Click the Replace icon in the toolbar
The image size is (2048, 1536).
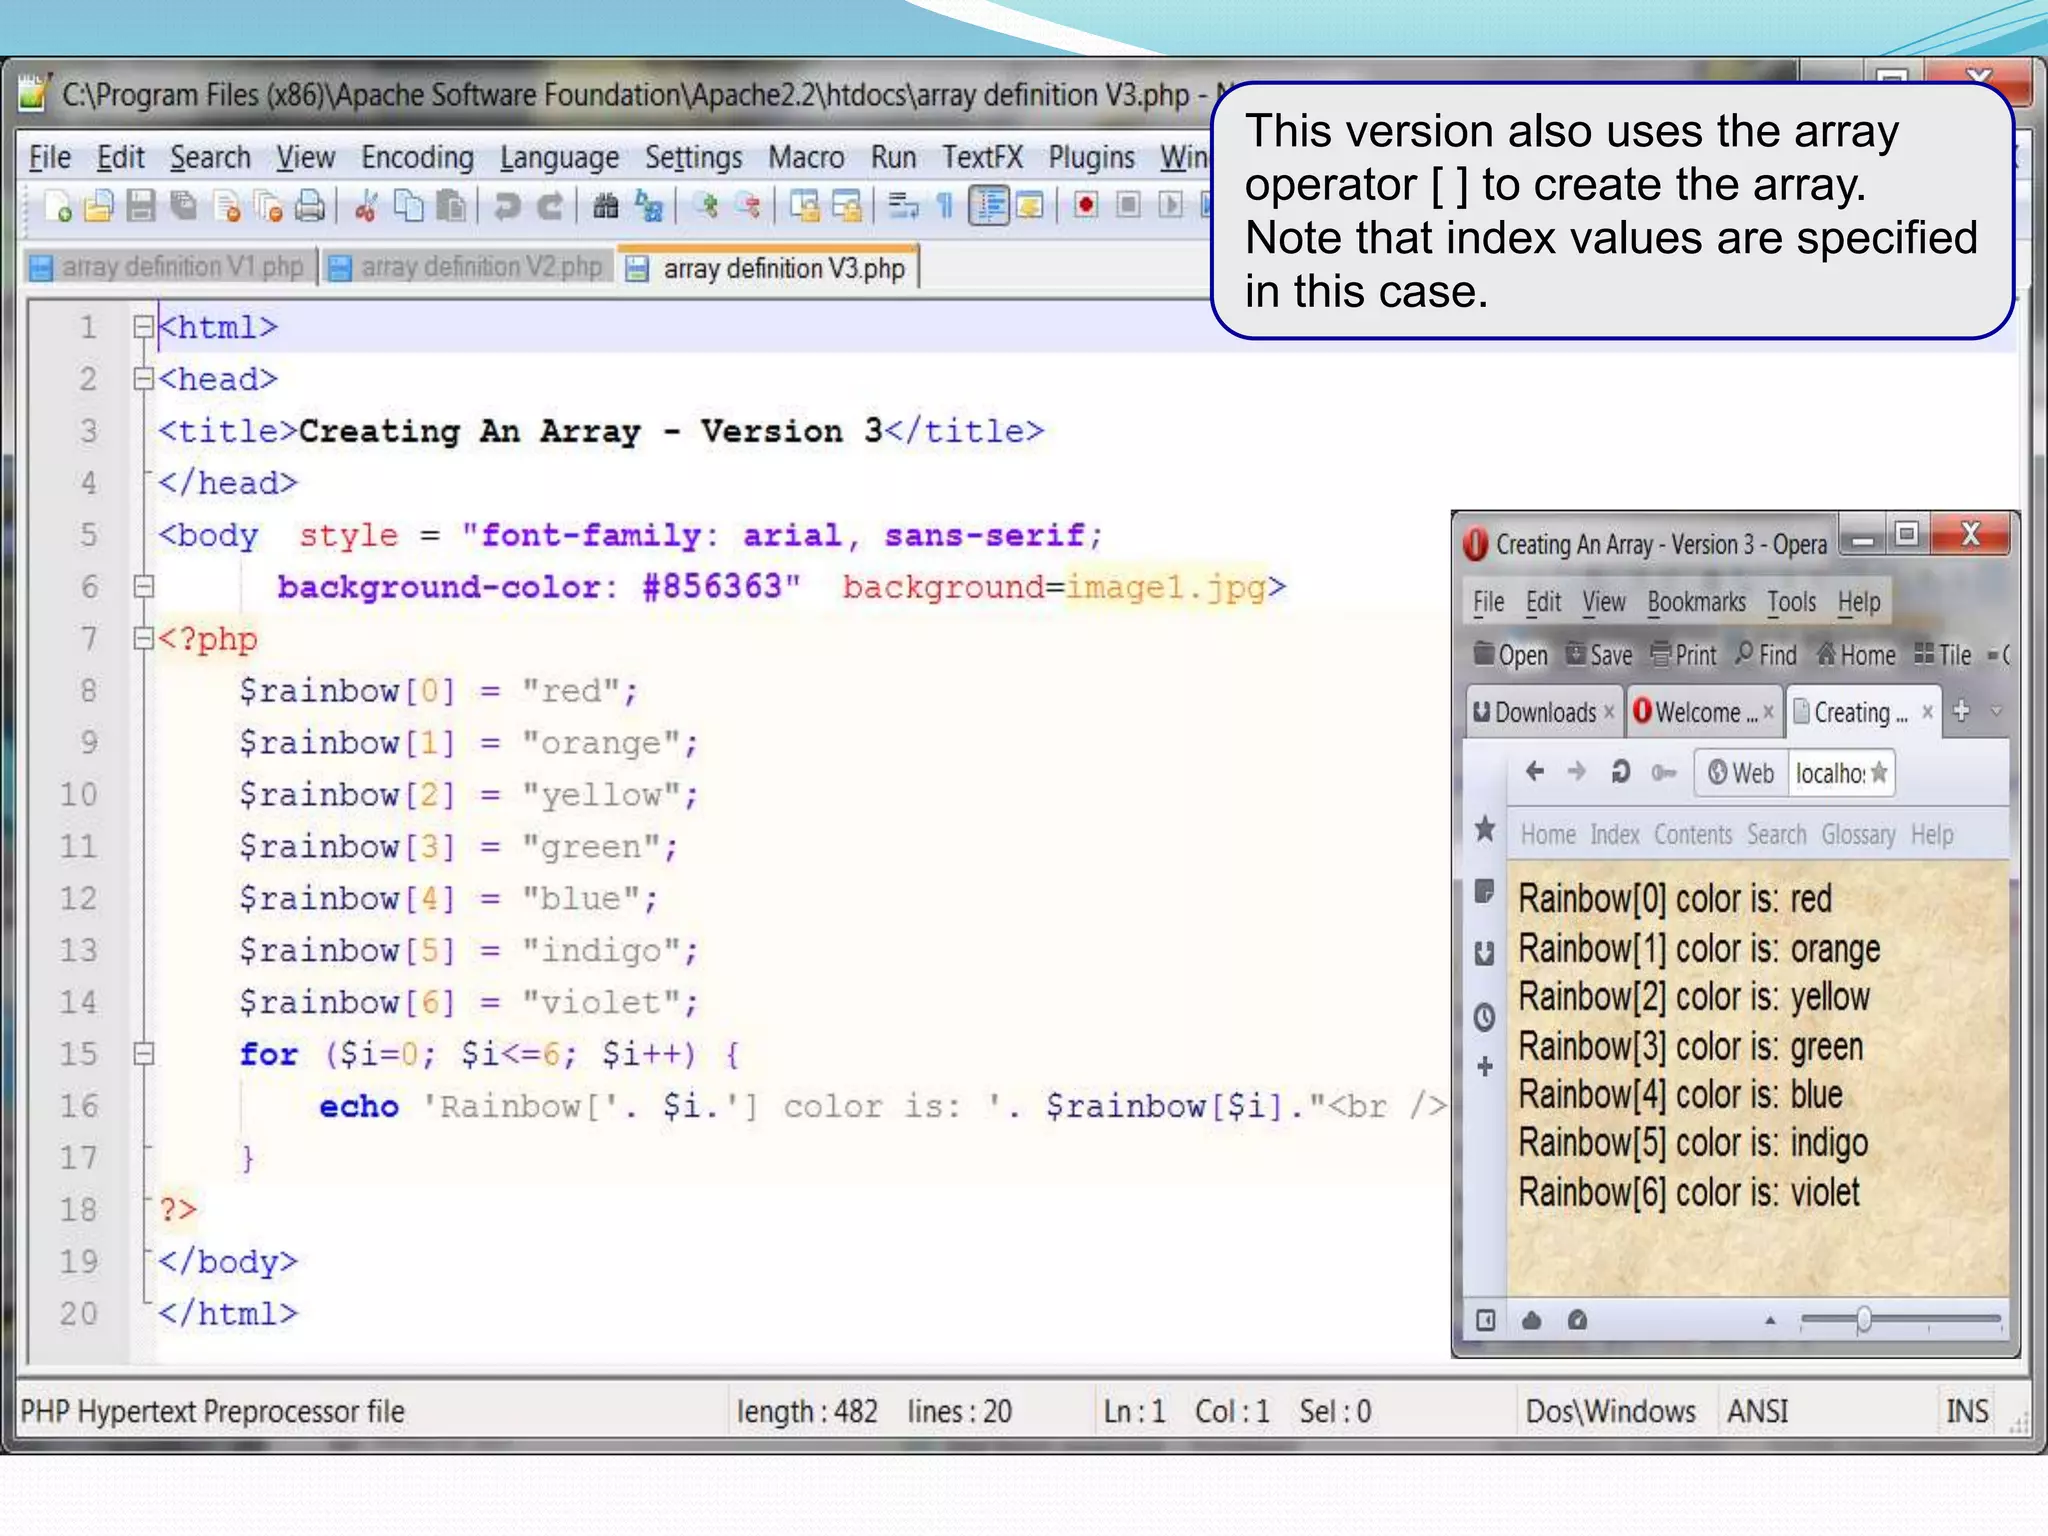[x=649, y=207]
